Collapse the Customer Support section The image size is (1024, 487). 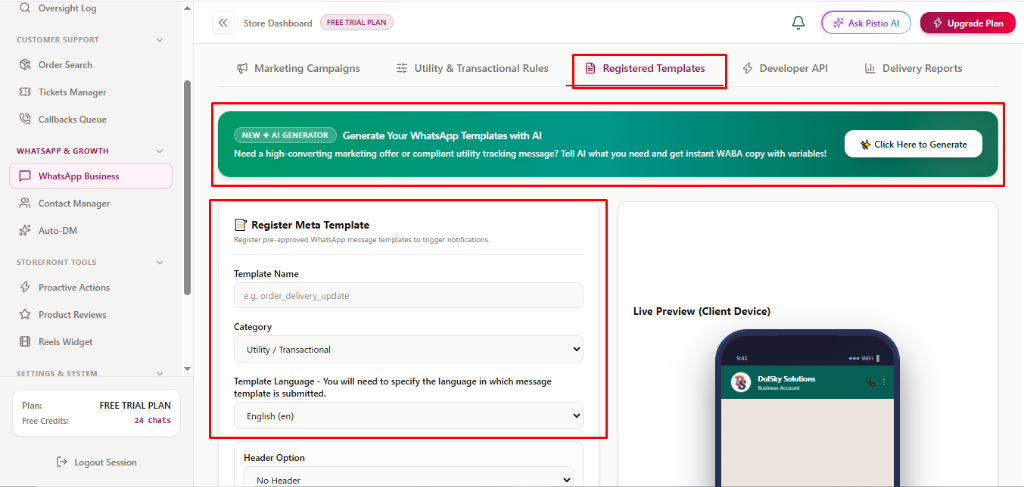pos(160,40)
